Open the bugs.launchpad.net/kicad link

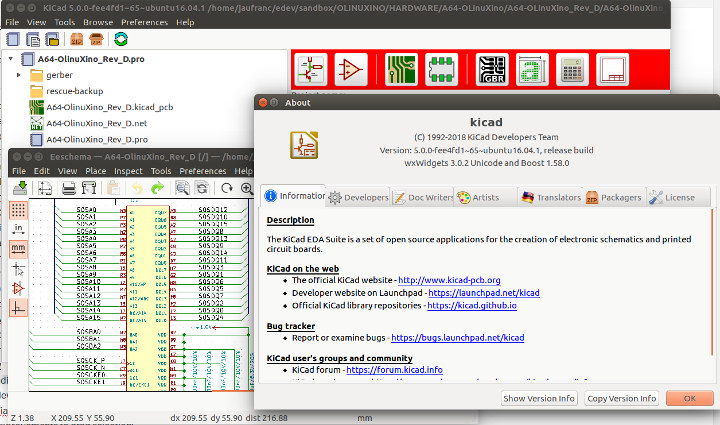tap(458, 338)
